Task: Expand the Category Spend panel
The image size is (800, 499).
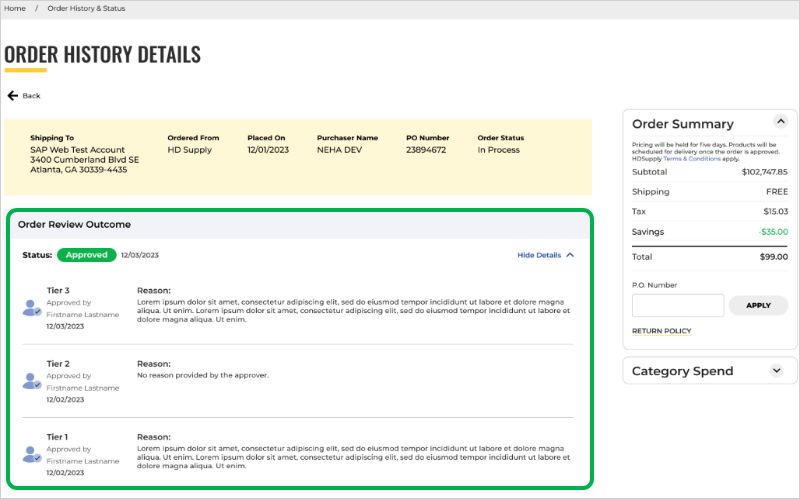Action: pos(777,370)
